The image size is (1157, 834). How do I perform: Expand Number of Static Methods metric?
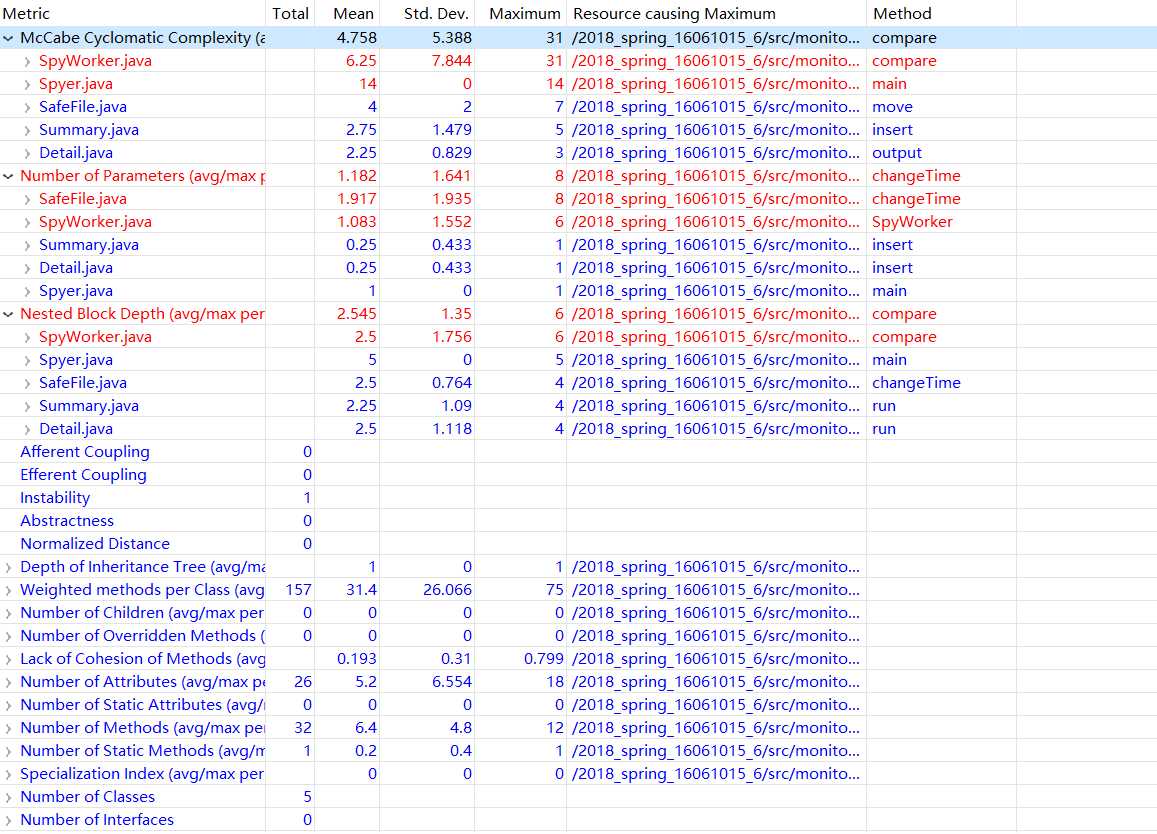click(9, 751)
